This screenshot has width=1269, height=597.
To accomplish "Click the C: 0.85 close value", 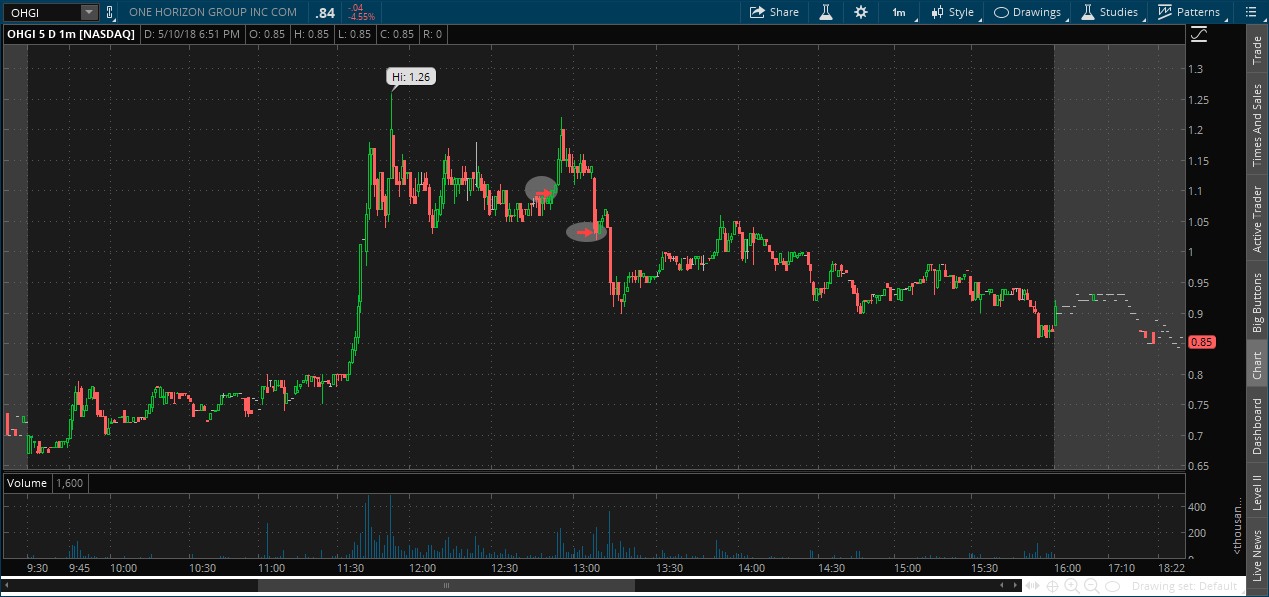I will coord(396,34).
